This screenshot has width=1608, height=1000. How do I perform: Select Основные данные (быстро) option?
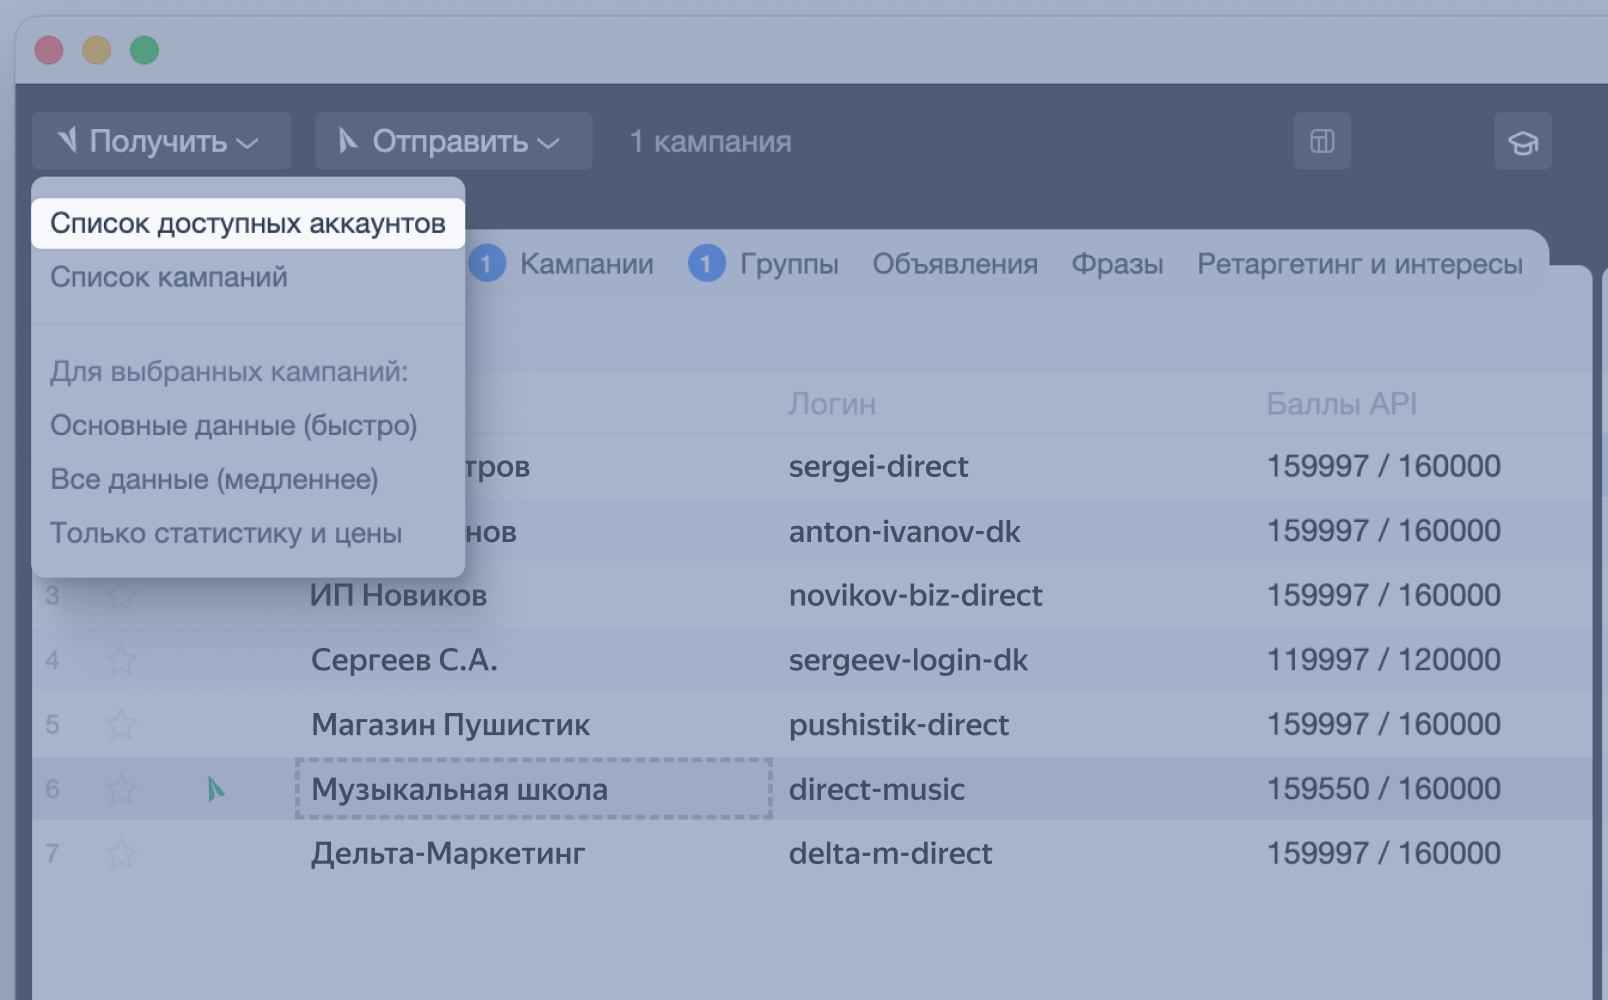coord(233,425)
